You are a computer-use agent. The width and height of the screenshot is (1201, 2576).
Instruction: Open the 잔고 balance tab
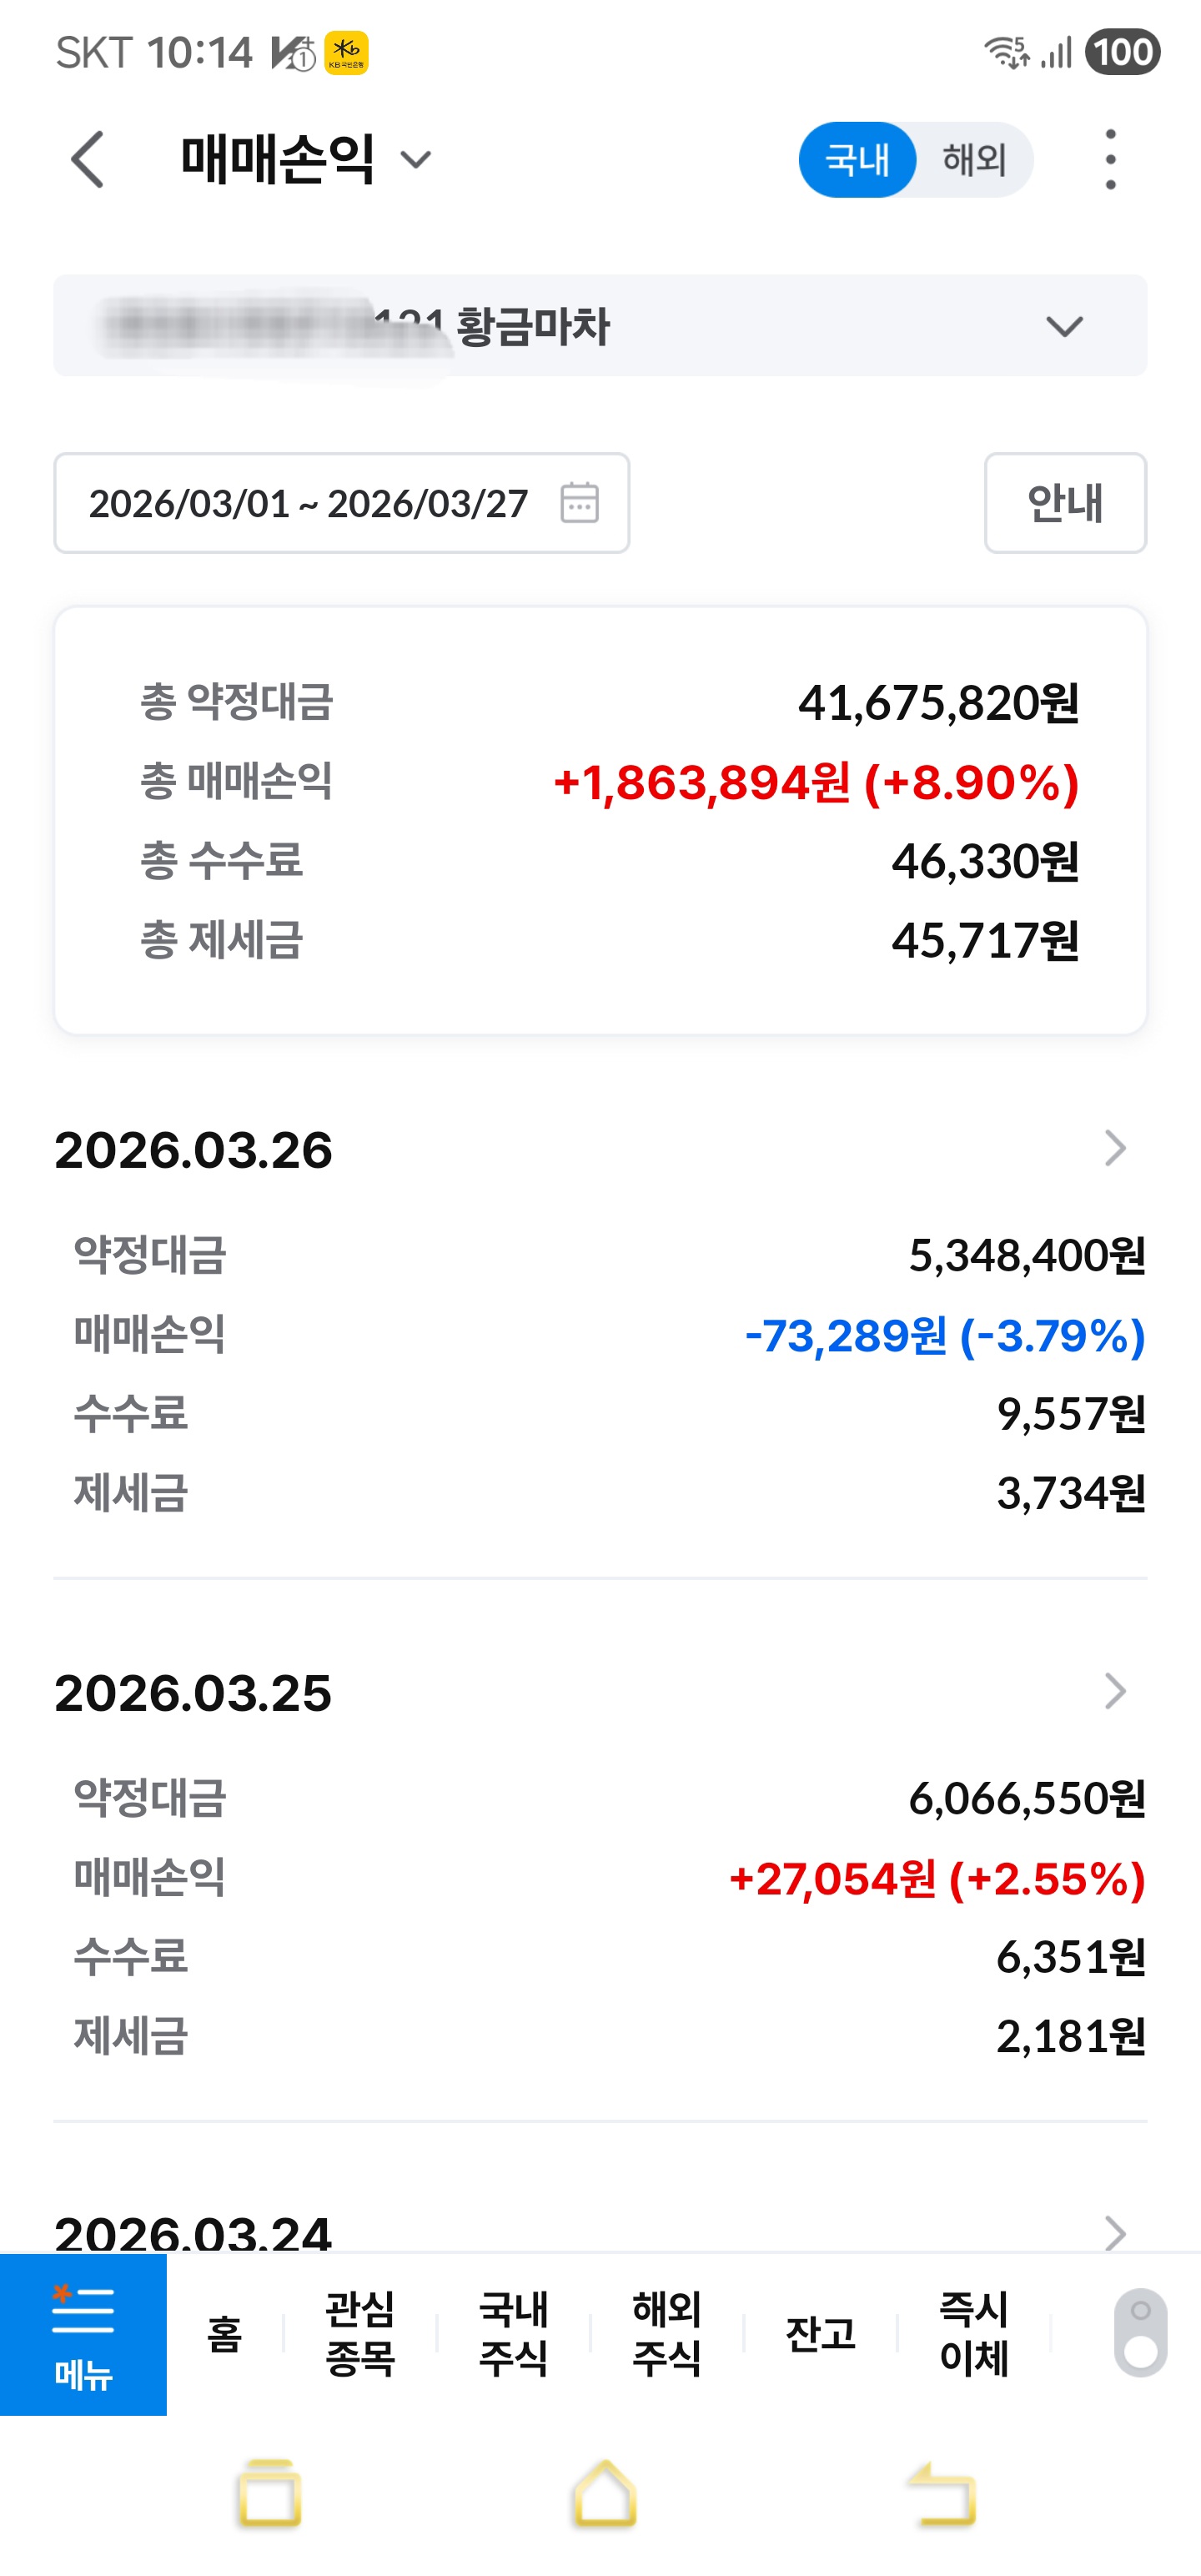click(x=820, y=2334)
